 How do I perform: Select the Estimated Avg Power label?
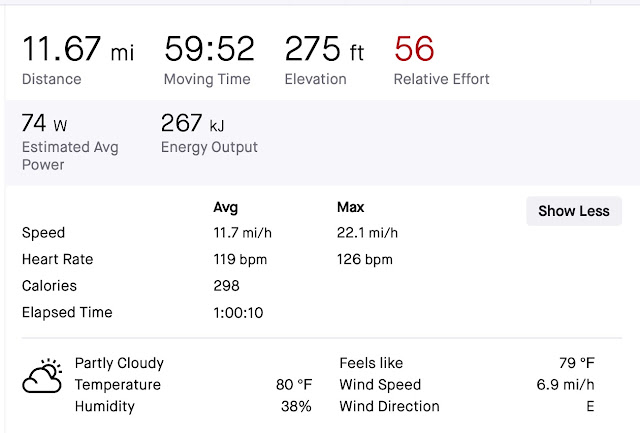[x=70, y=156]
